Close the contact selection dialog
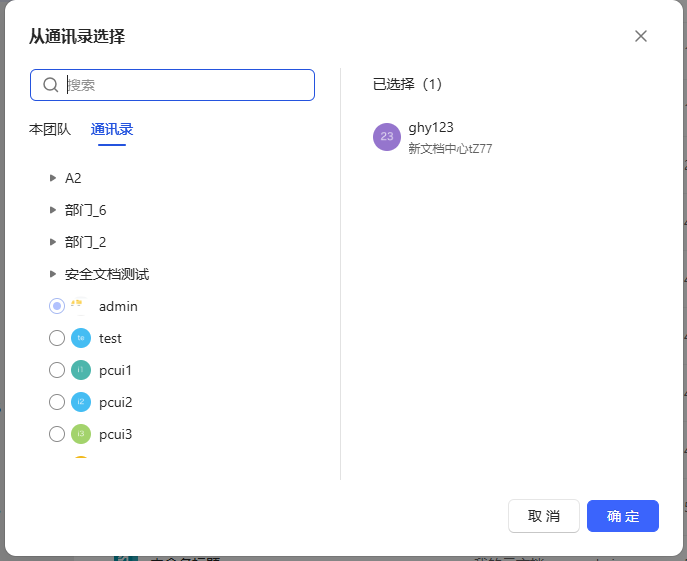This screenshot has width=687, height=561. (641, 36)
